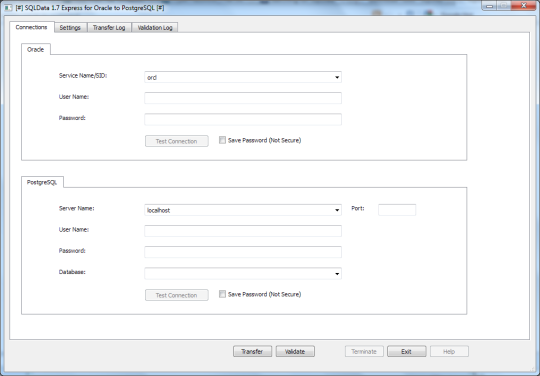
Task: Open Help
Action: [449, 352]
